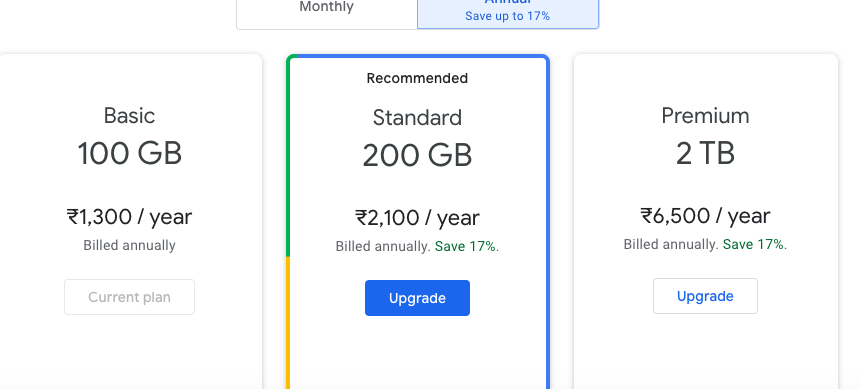861x389 pixels.
Task: Click the ₹1,300 / year price
Action: coord(130,217)
